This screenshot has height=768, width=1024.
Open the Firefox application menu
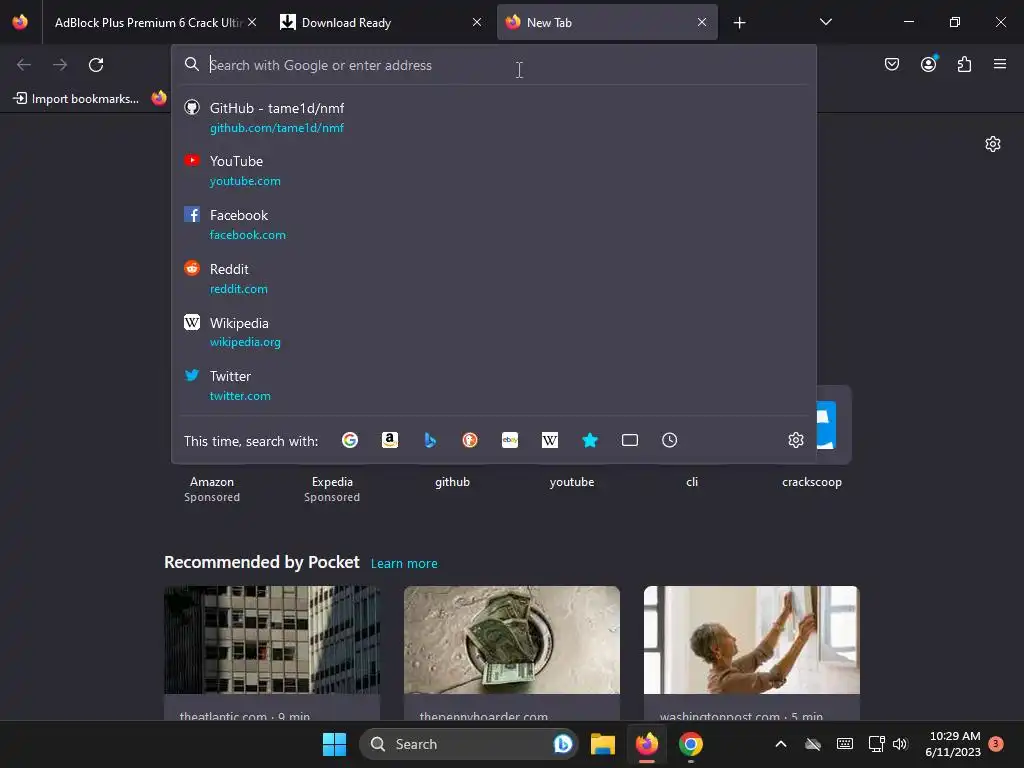click(x=1000, y=64)
